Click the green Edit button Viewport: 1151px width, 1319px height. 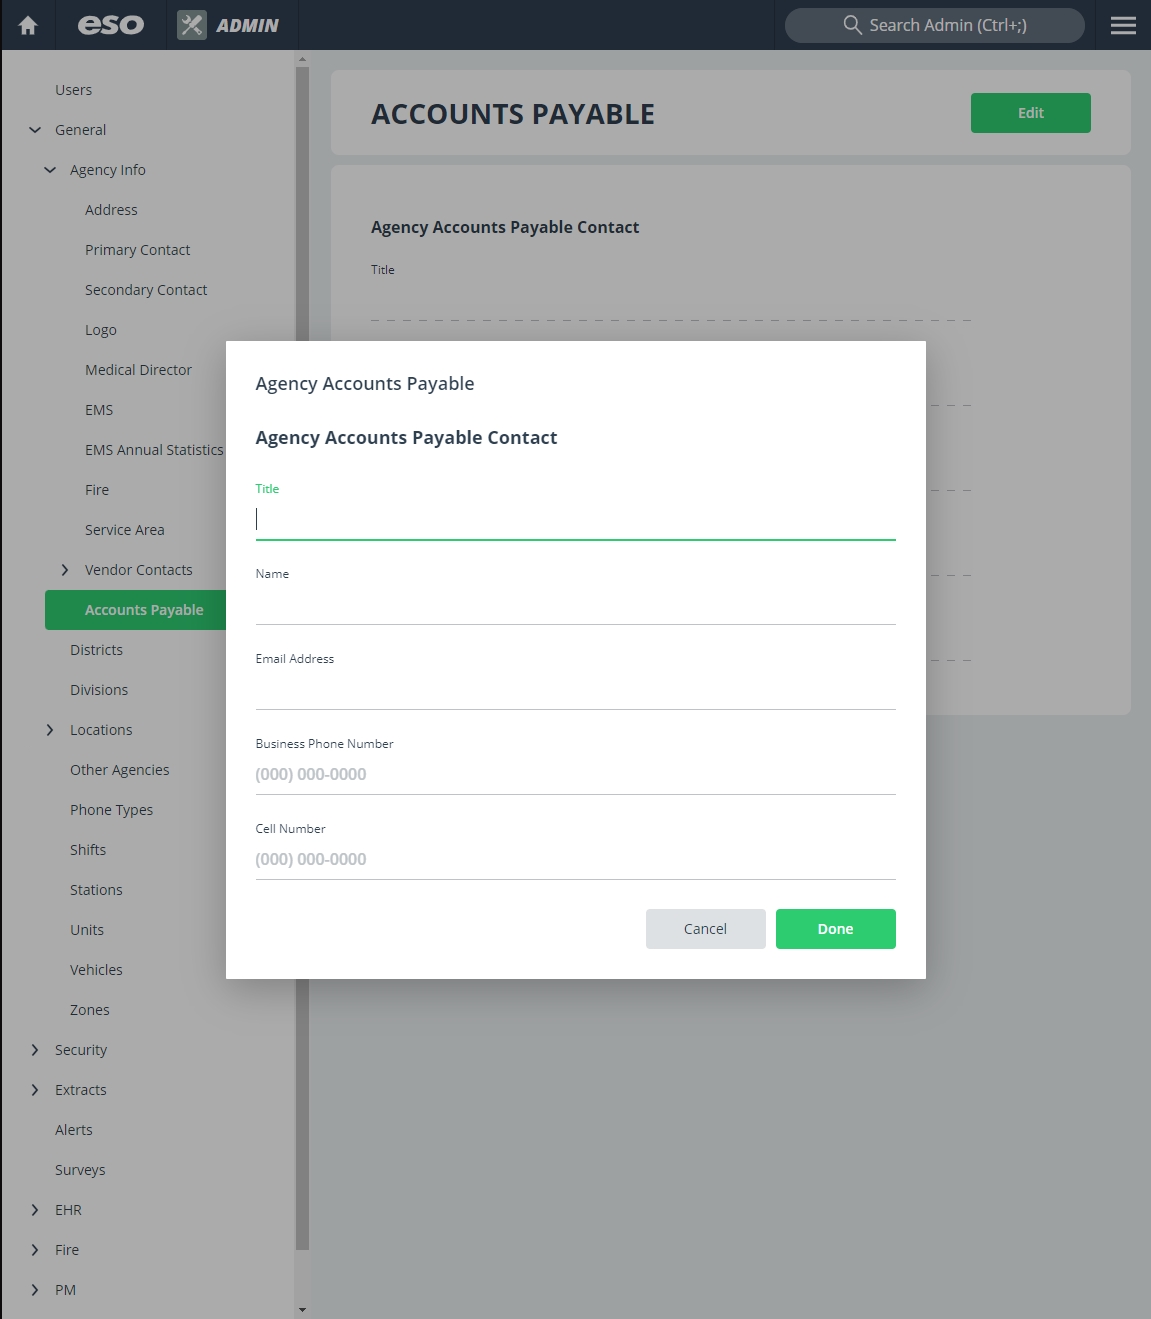[x=1031, y=113]
